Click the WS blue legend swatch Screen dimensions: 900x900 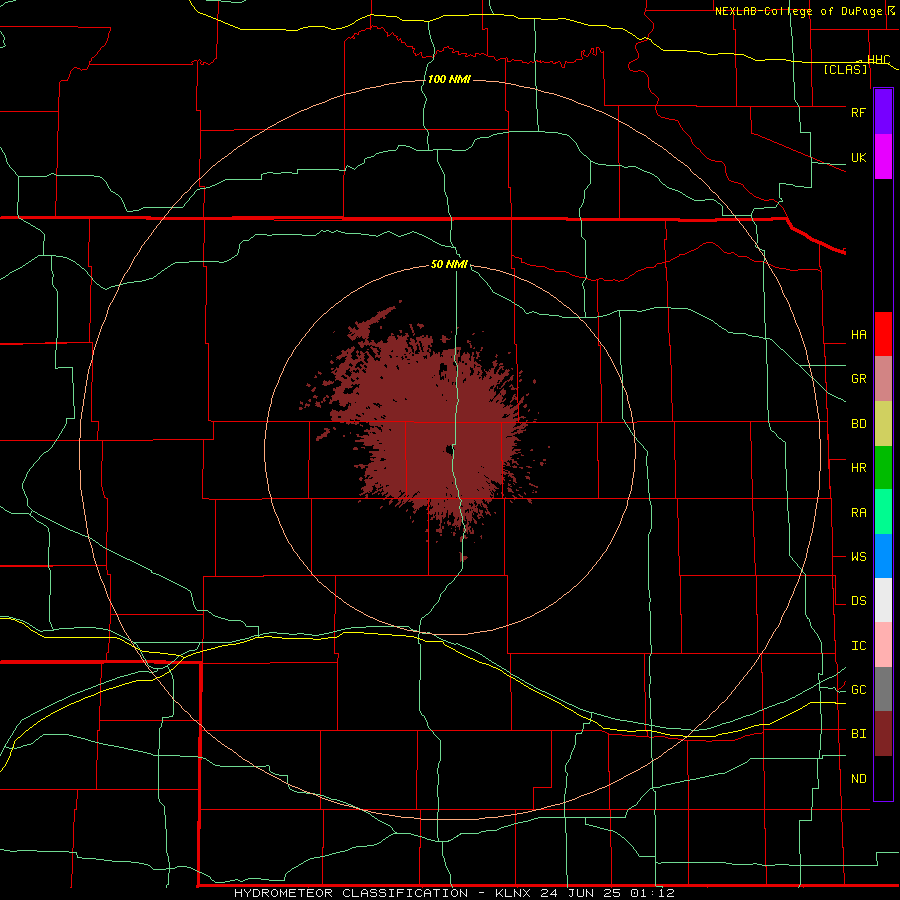[883, 556]
